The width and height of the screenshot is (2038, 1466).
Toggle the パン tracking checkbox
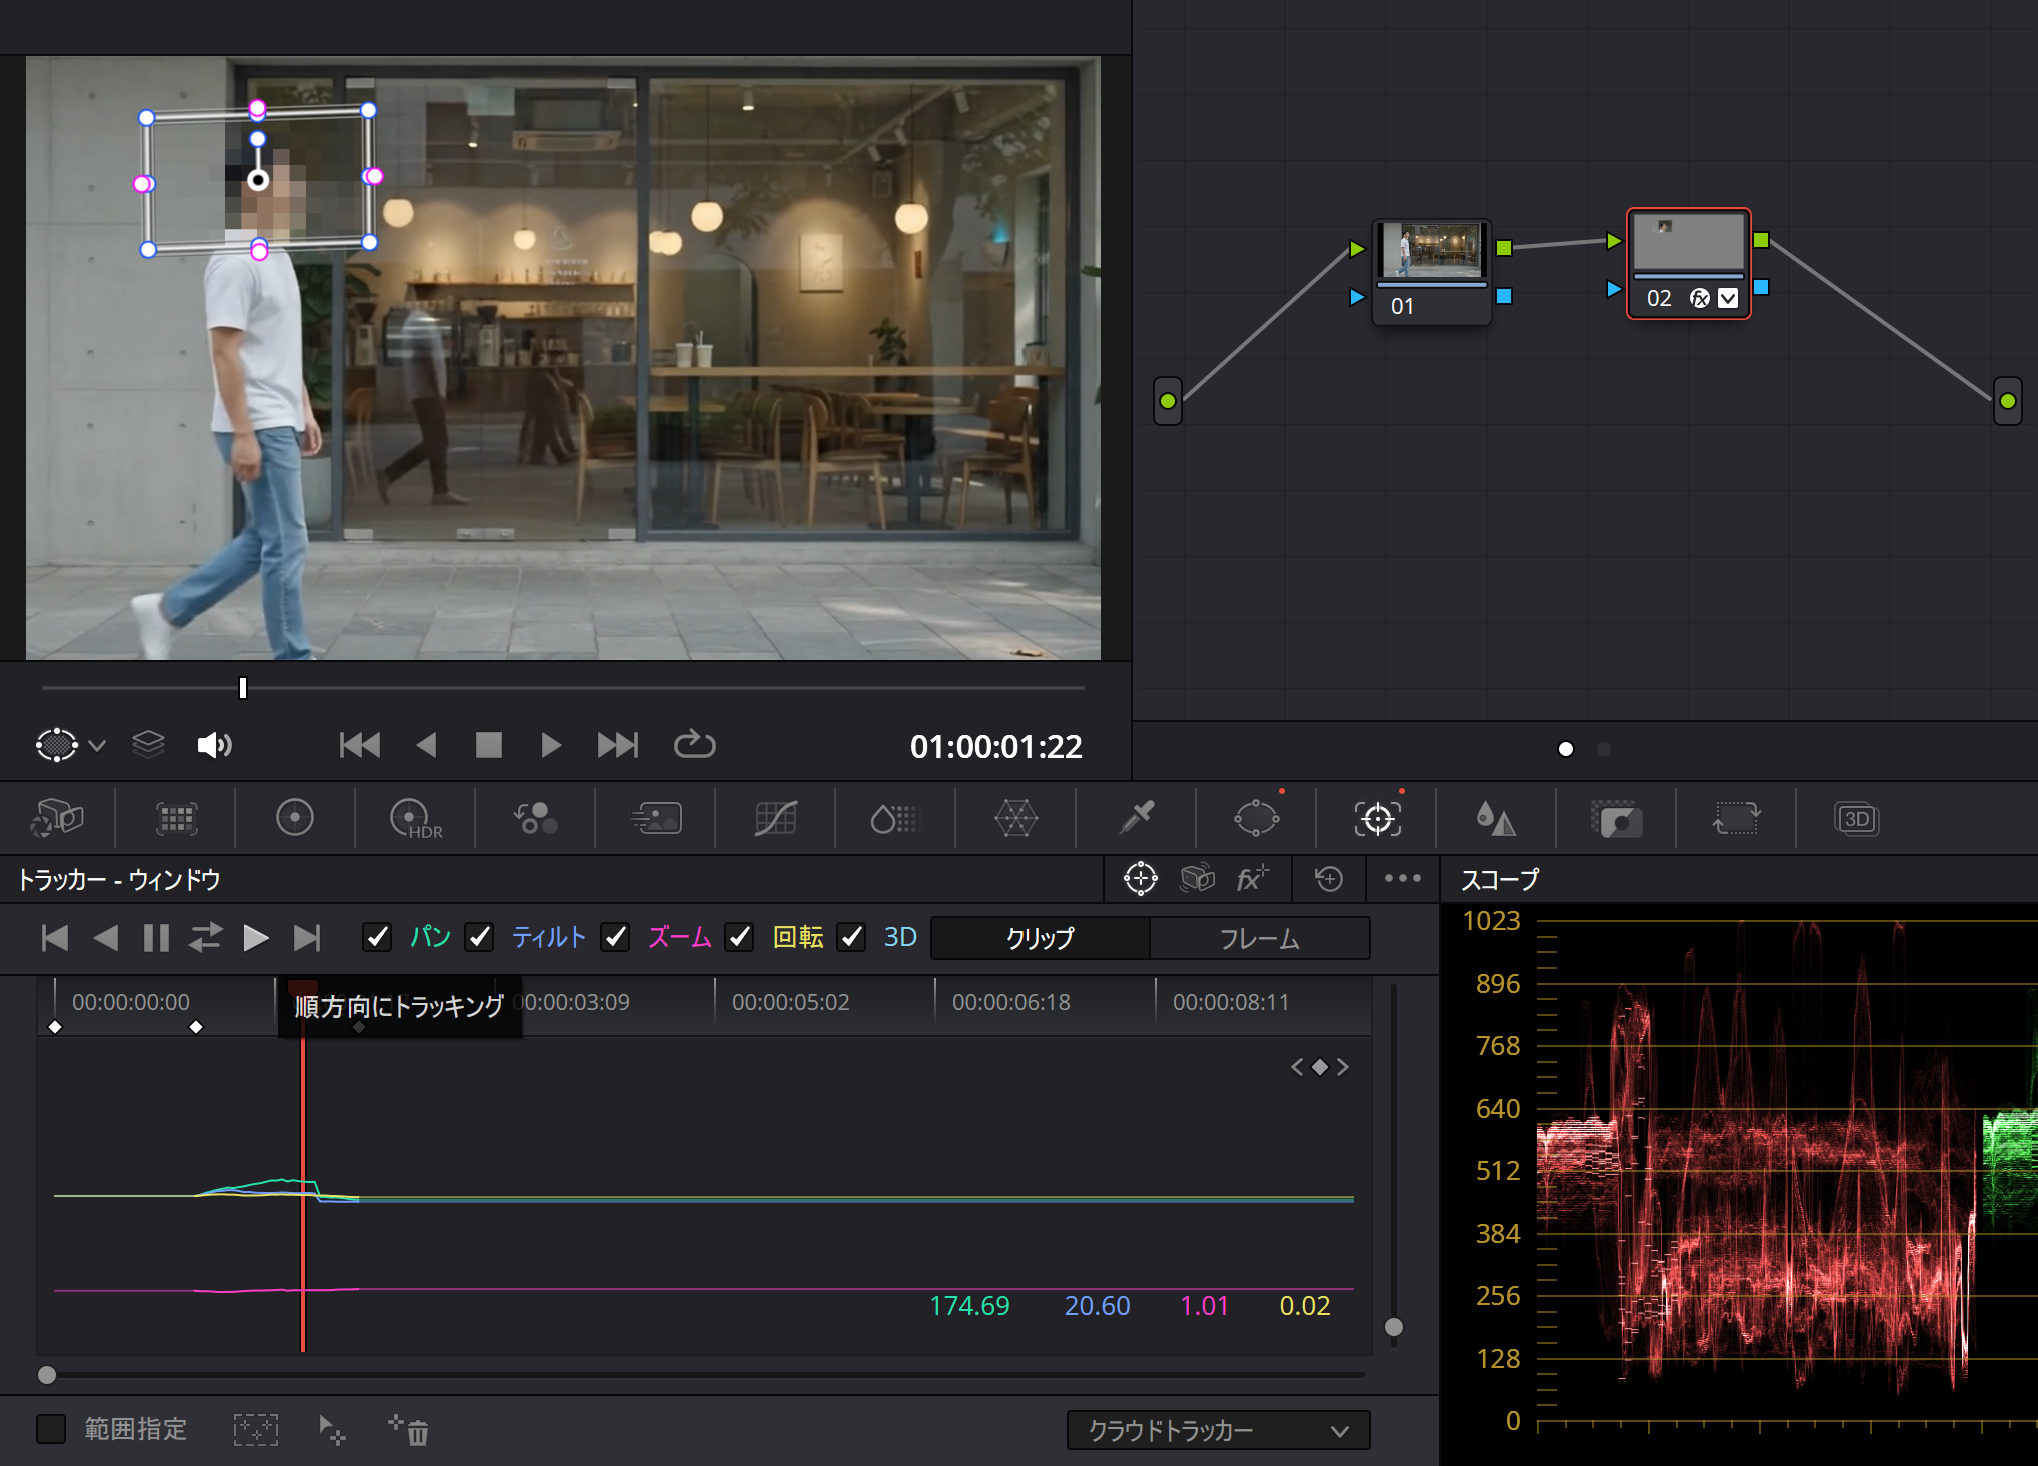click(377, 937)
